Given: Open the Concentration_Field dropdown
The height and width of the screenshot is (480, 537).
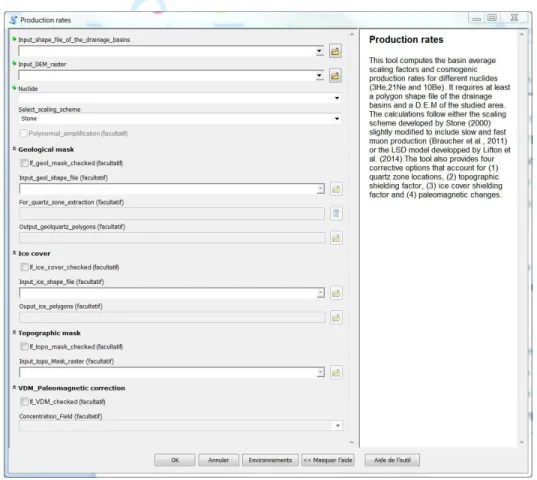Looking at the screenshot, I should point(338,426).
